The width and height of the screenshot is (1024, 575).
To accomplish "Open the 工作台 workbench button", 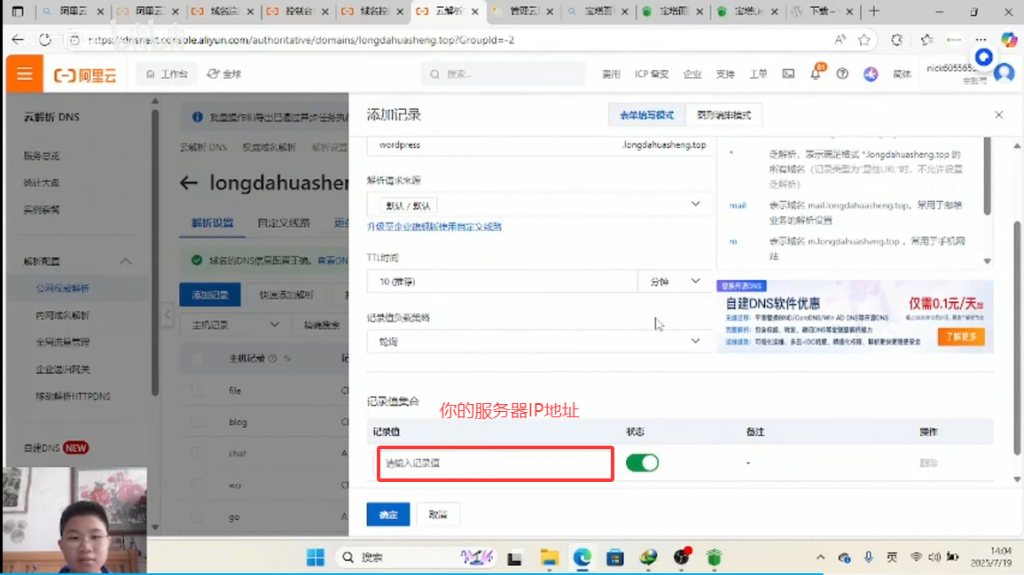I will 167,74.
